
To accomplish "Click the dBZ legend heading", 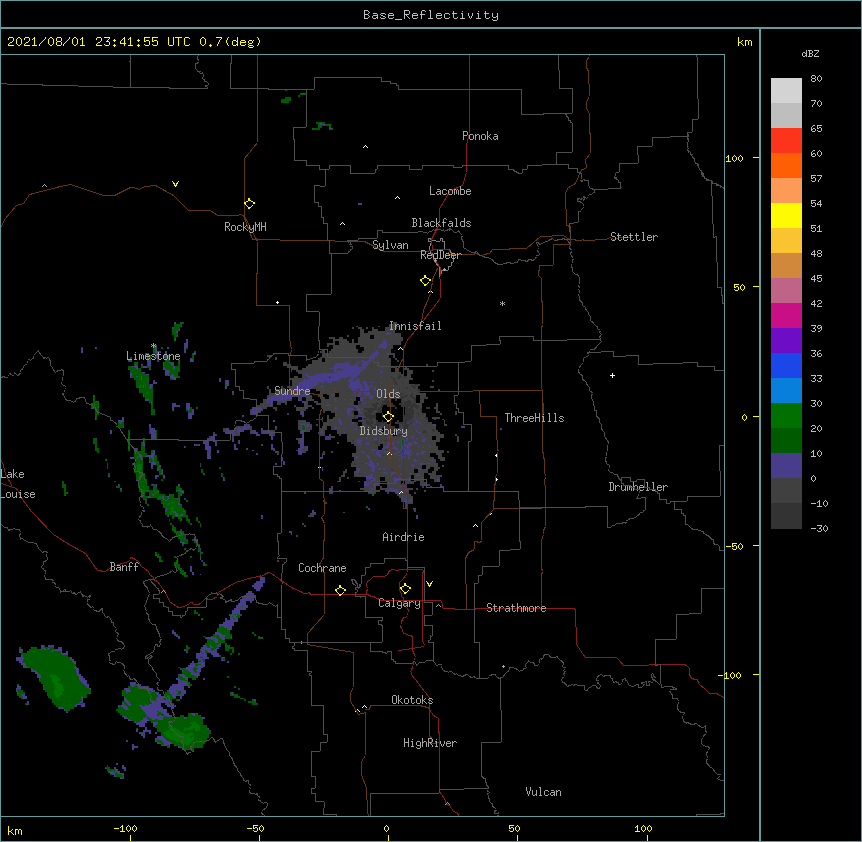I will 810,54.
